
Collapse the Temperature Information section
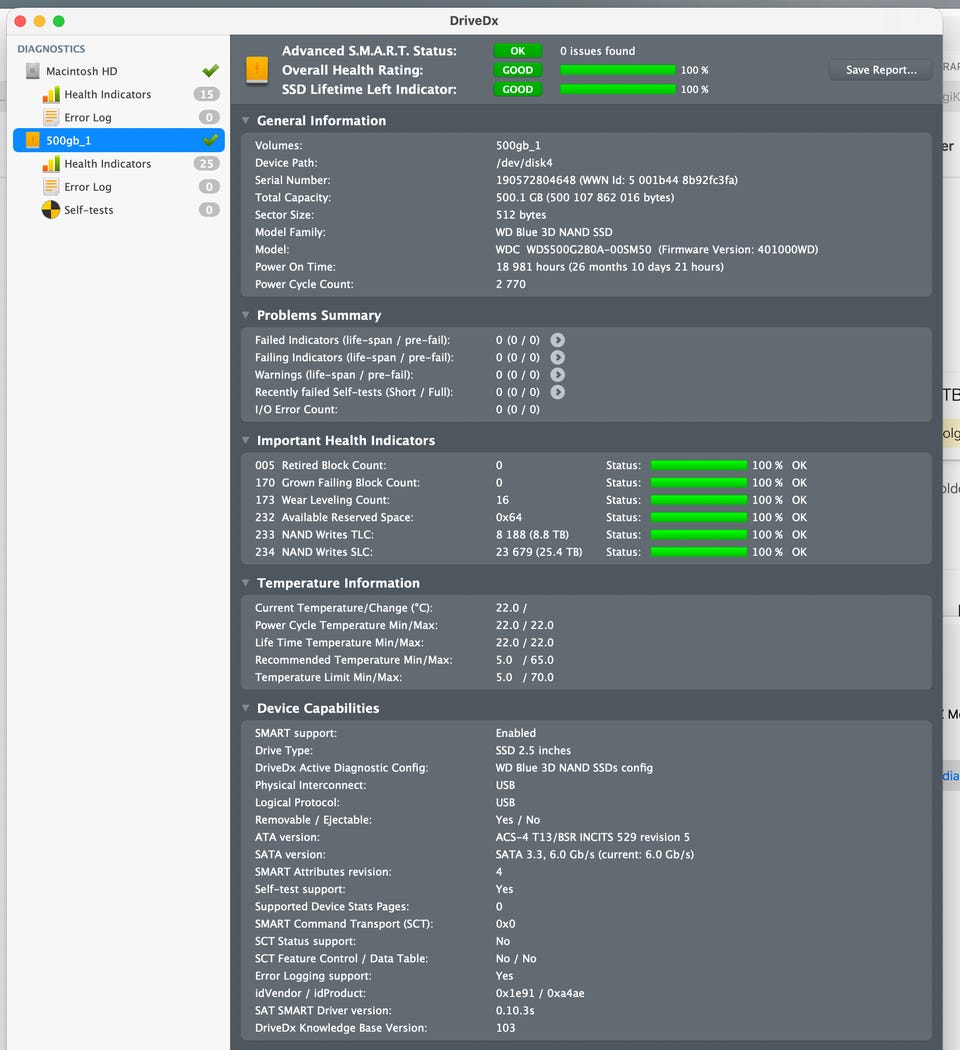(246, 583)
